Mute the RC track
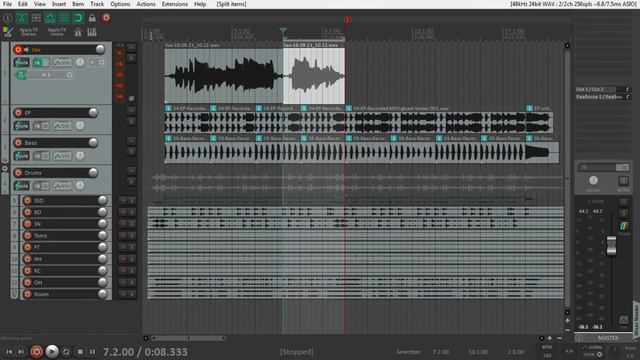640x360 pixels. tap(122, 271)
